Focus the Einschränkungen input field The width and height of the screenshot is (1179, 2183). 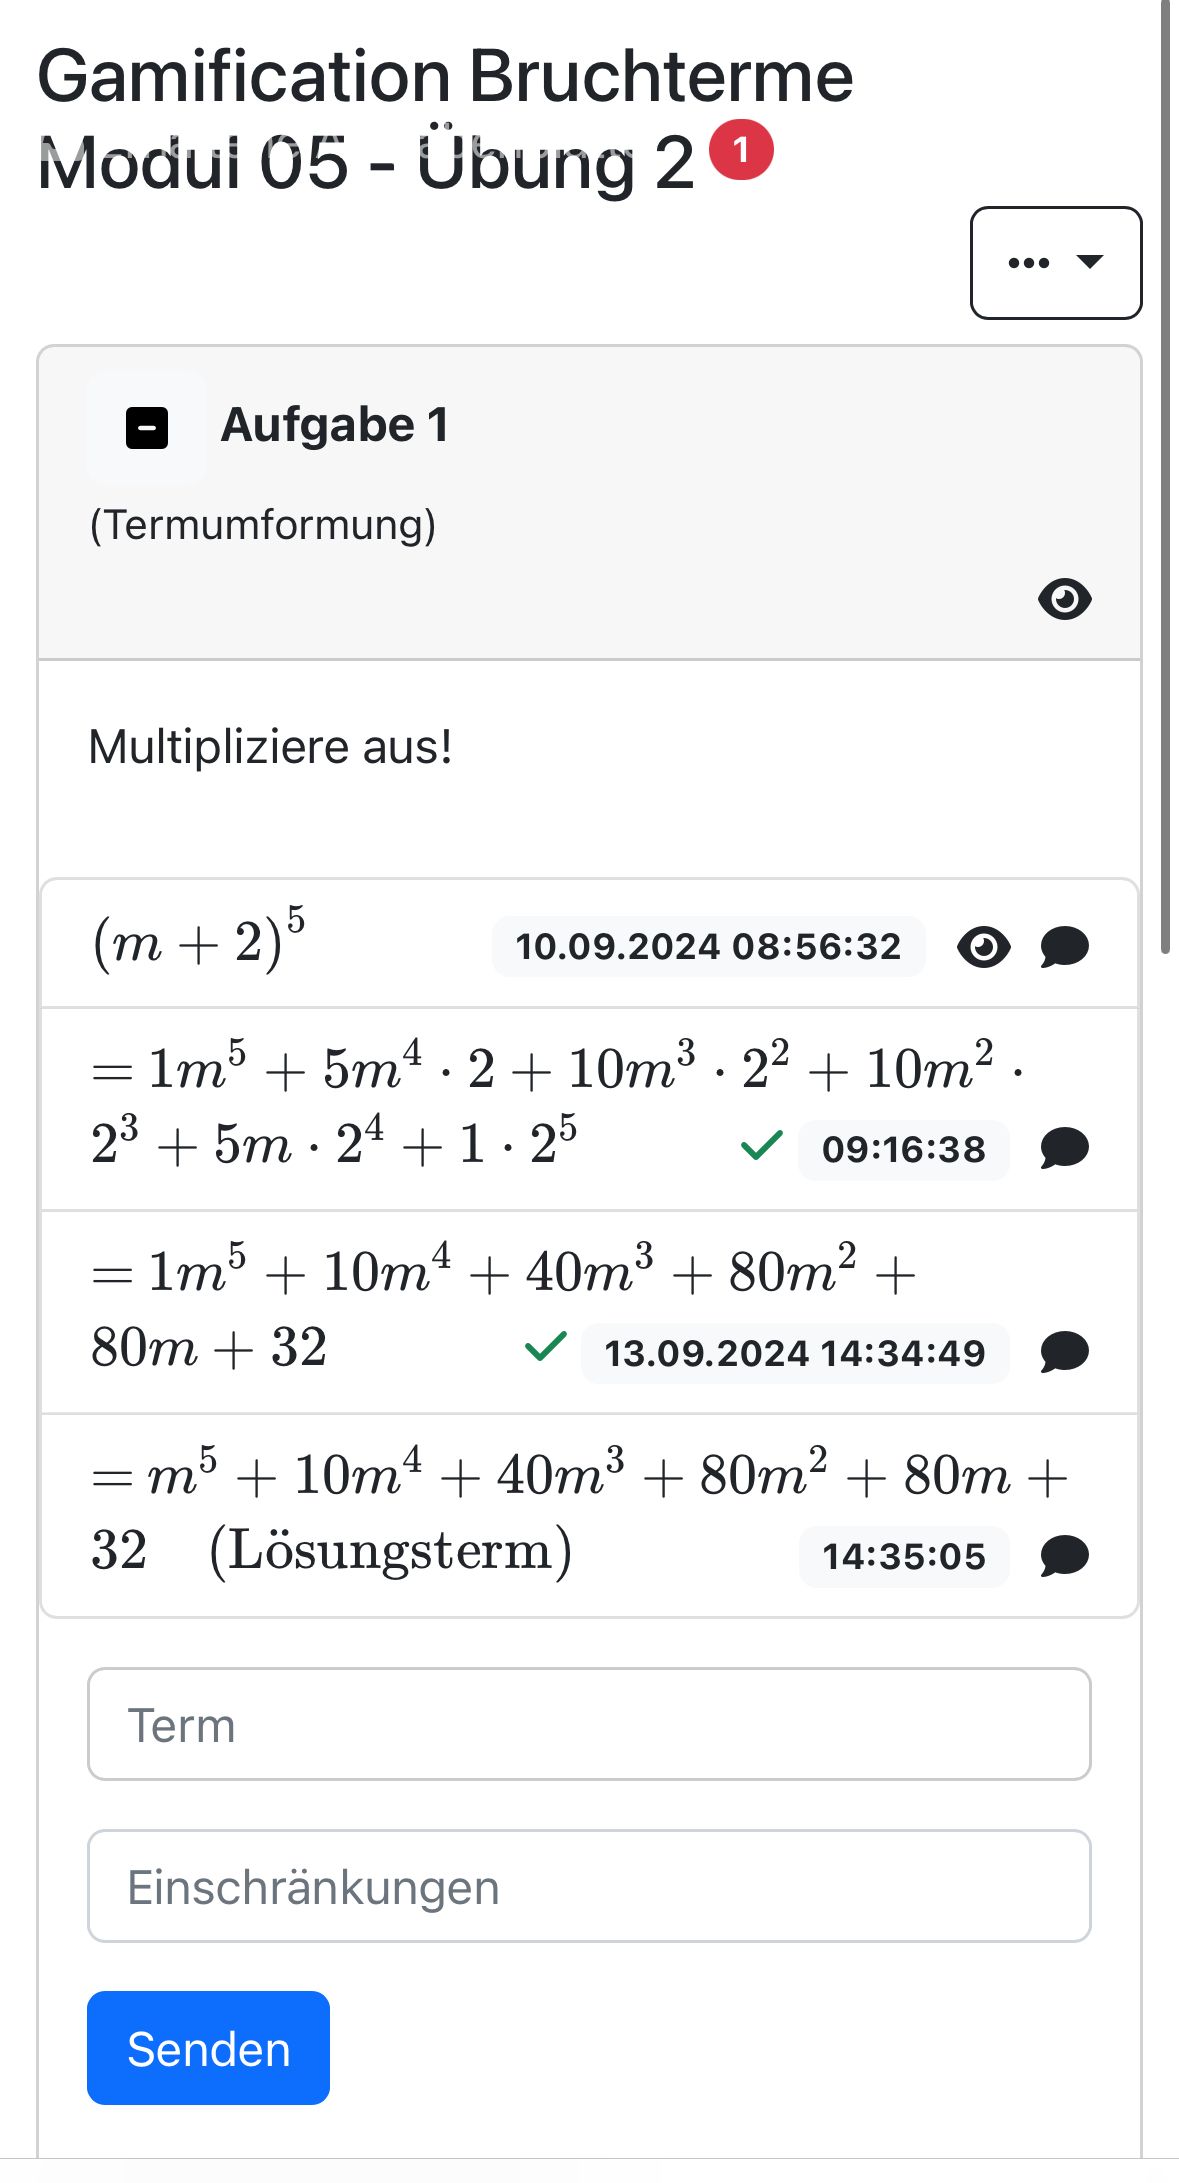(589, 1886)
